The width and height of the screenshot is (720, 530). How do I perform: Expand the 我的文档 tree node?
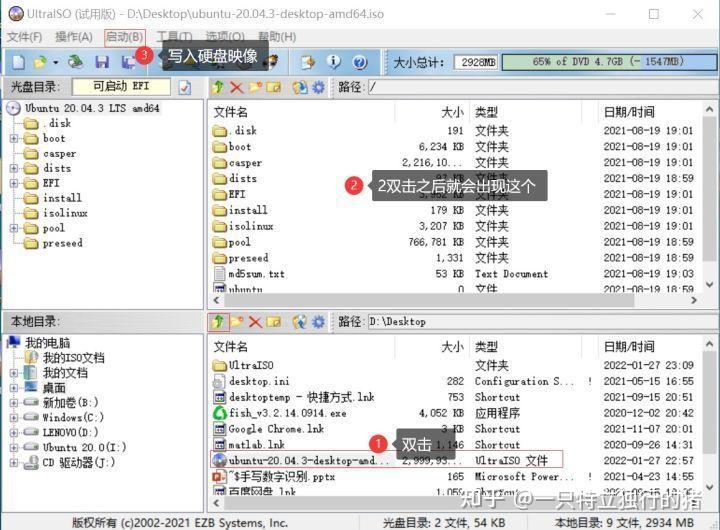[x=14, y=372]
